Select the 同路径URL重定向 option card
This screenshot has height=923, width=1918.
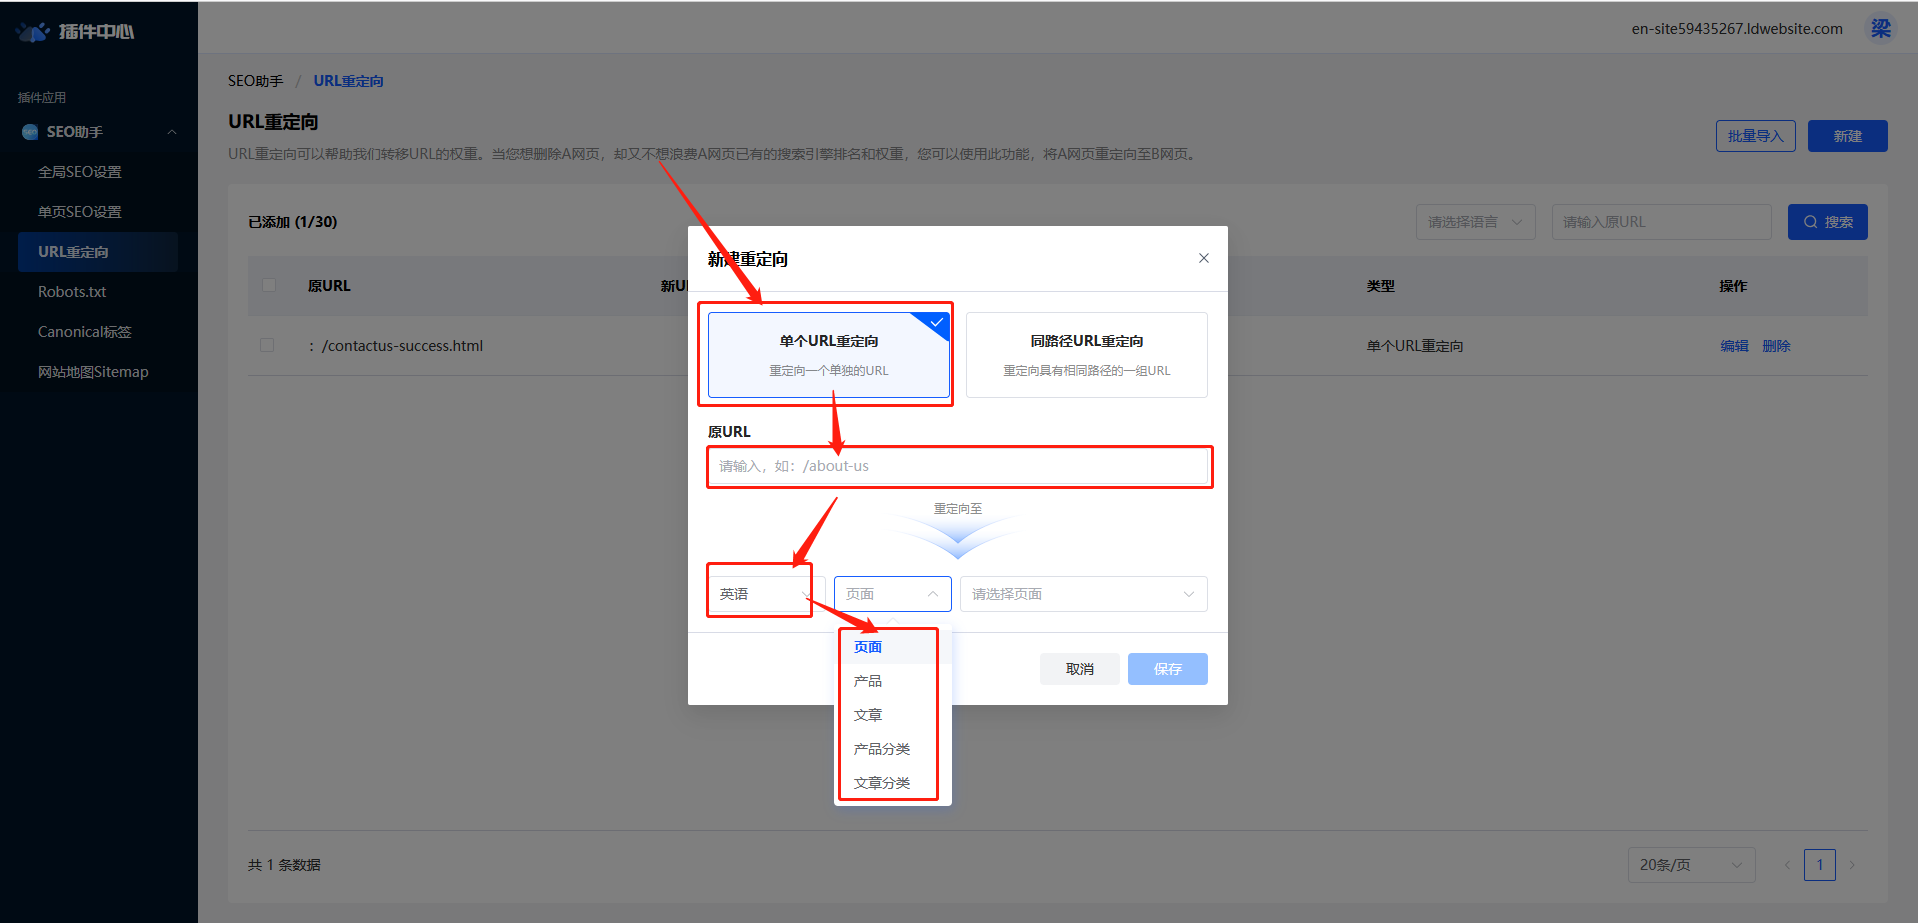point(1086,355)
